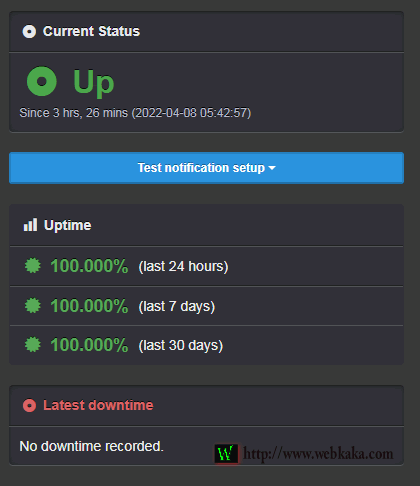The height and width of the screenshot is (486, 420).
Task: Click the 100.000% value for last 7 days
Action: pyautogui.click(x=89, y=306)
